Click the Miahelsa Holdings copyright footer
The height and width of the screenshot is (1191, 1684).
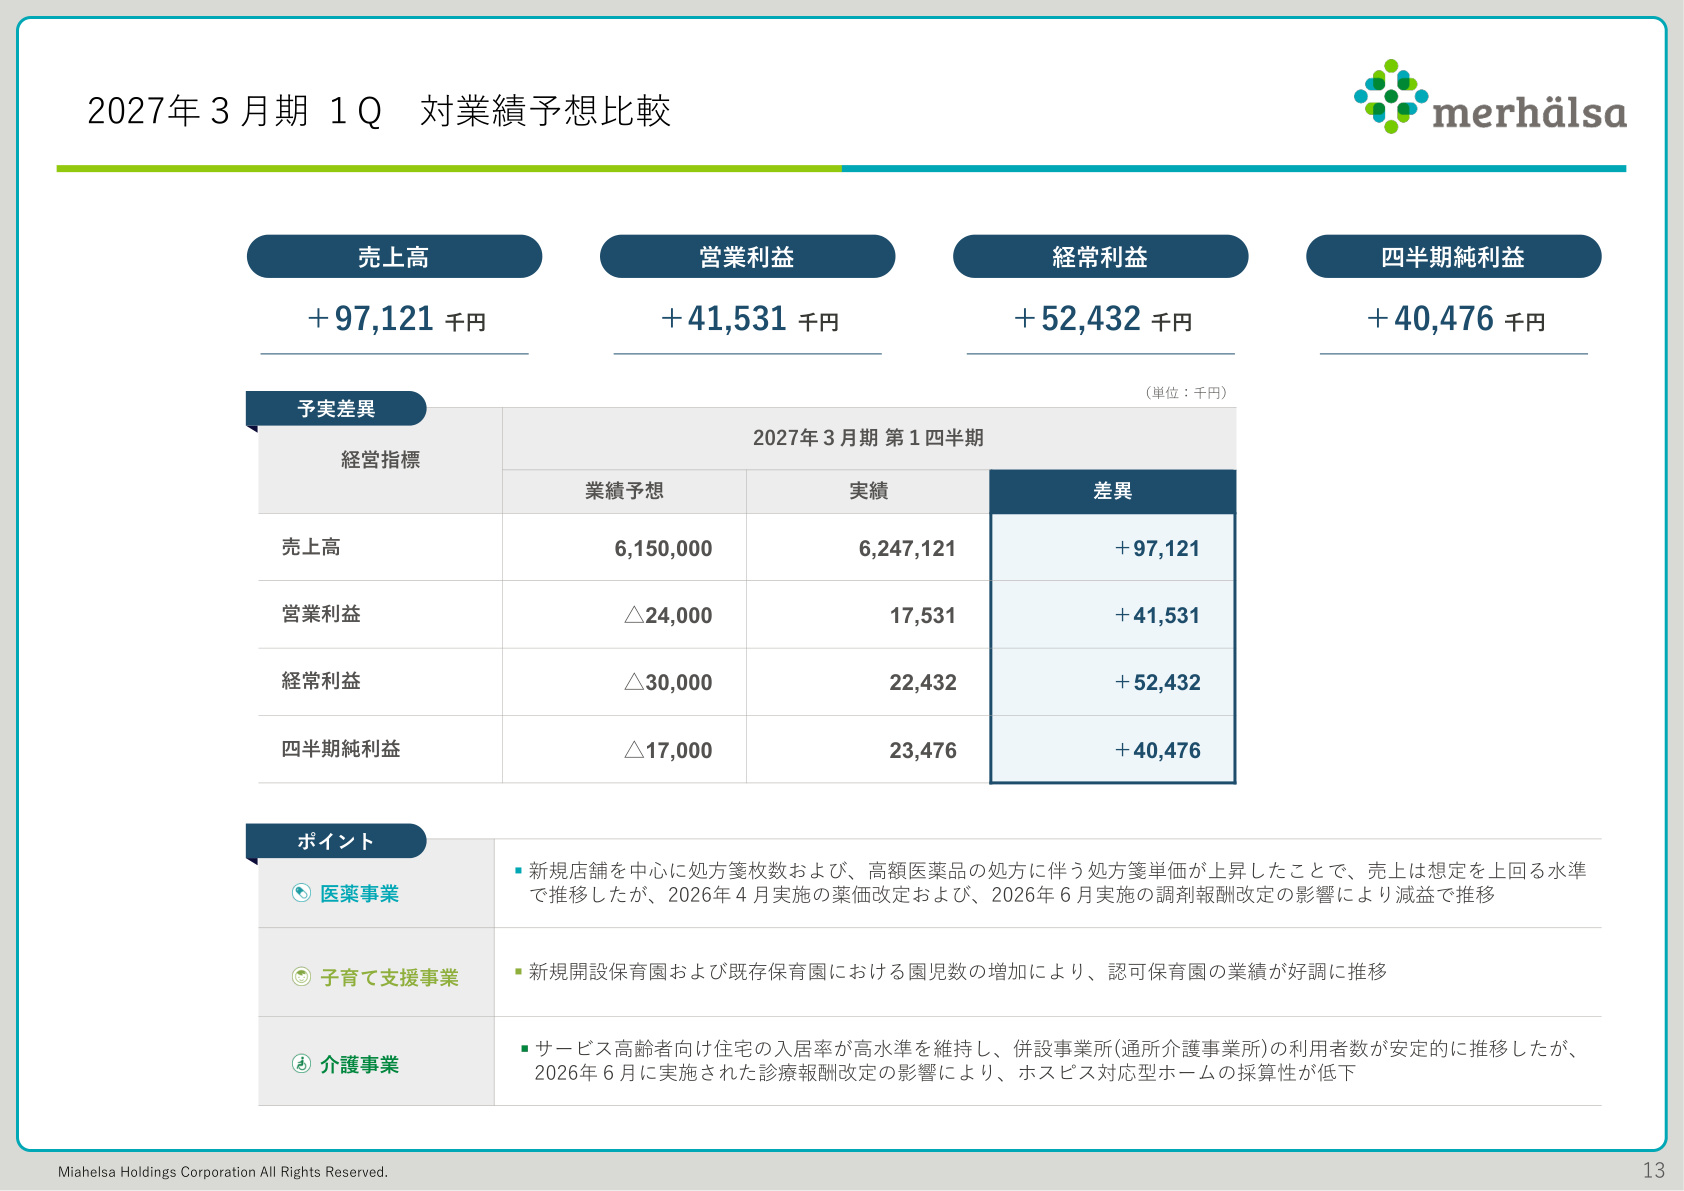point(223,1172)
